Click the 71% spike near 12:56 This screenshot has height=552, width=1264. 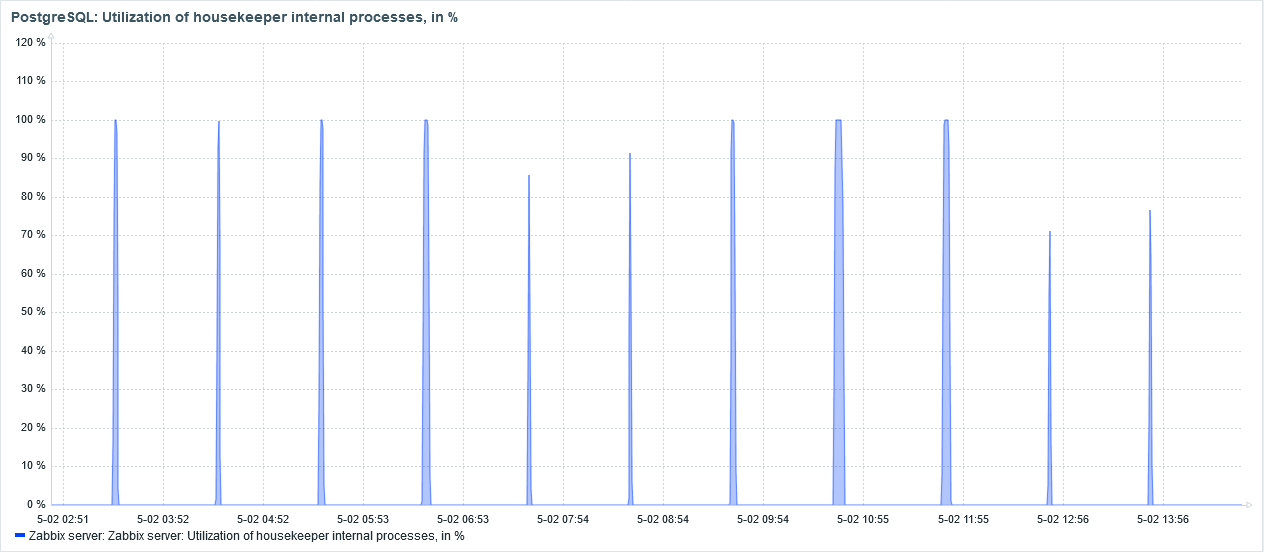pos(1050,368)
